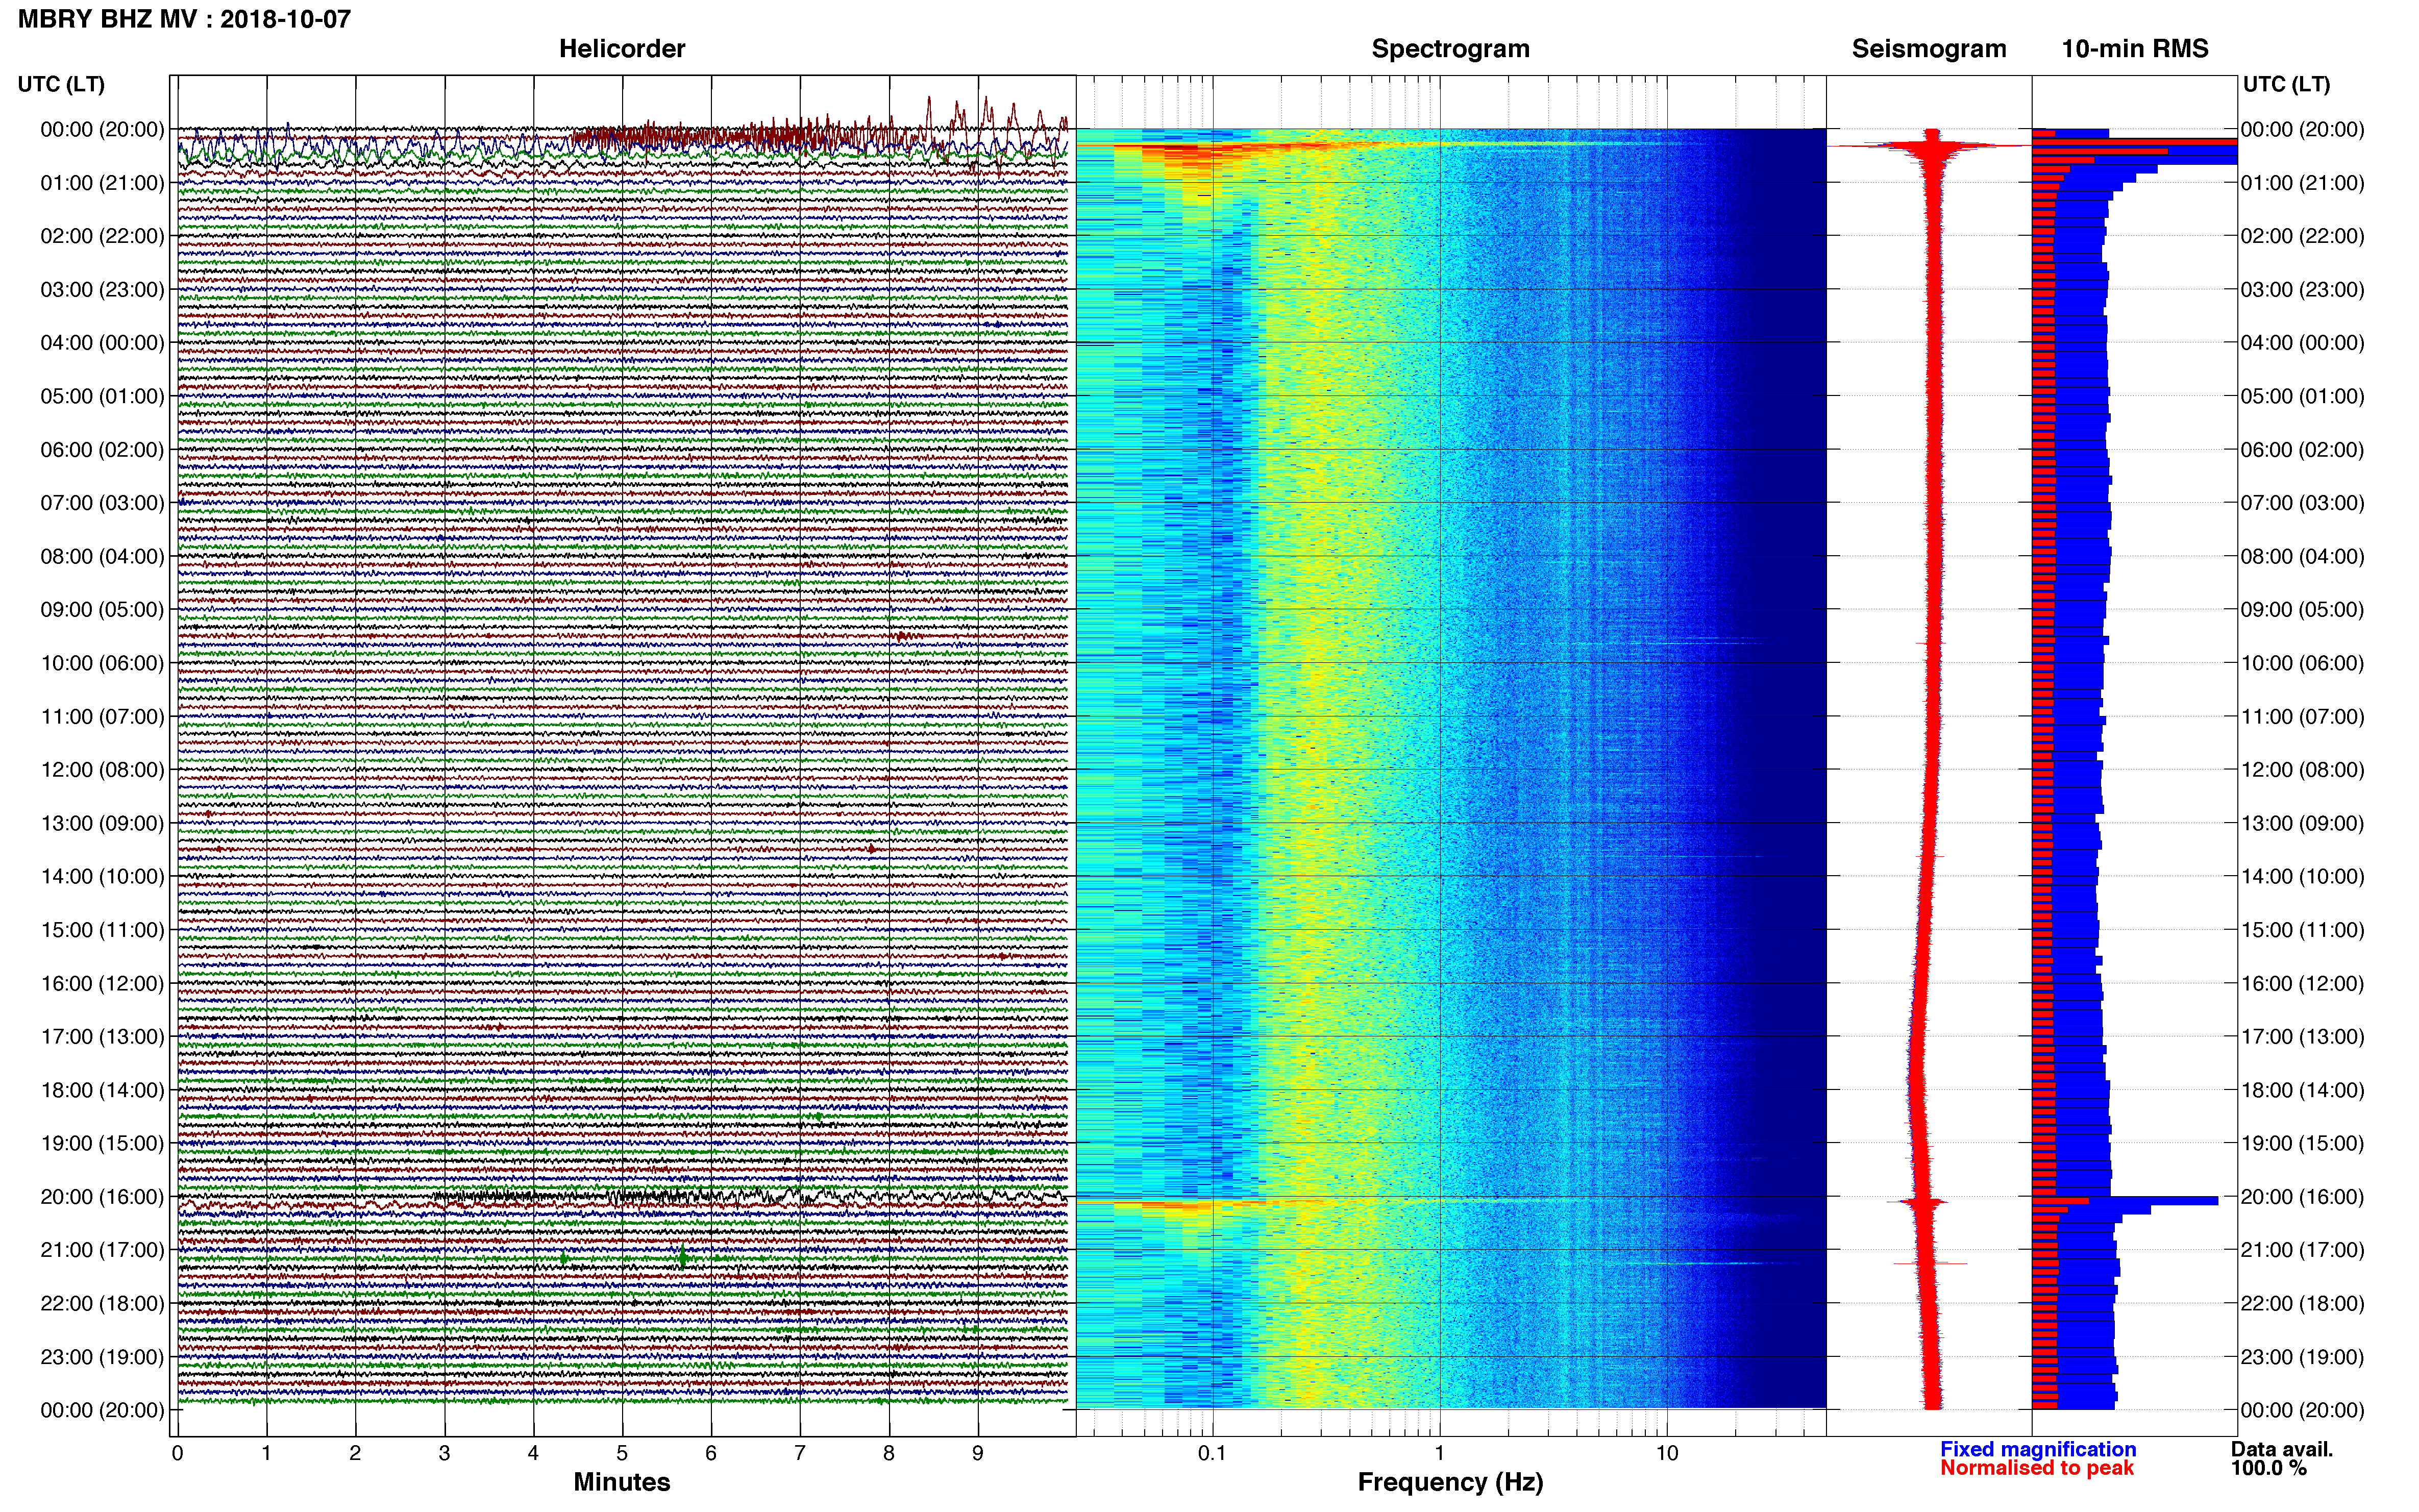Click the 'Helicorder' panel heading
2419x1512 pixels.
point(622,49)
